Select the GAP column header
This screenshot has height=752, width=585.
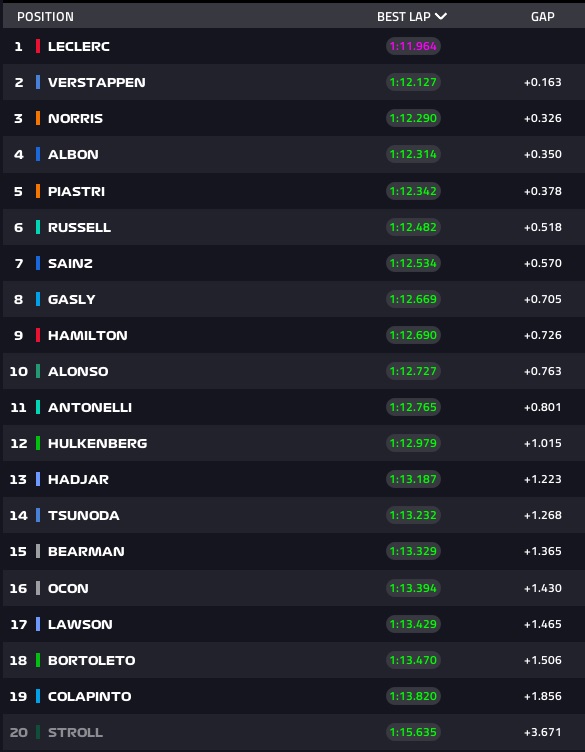542,17
